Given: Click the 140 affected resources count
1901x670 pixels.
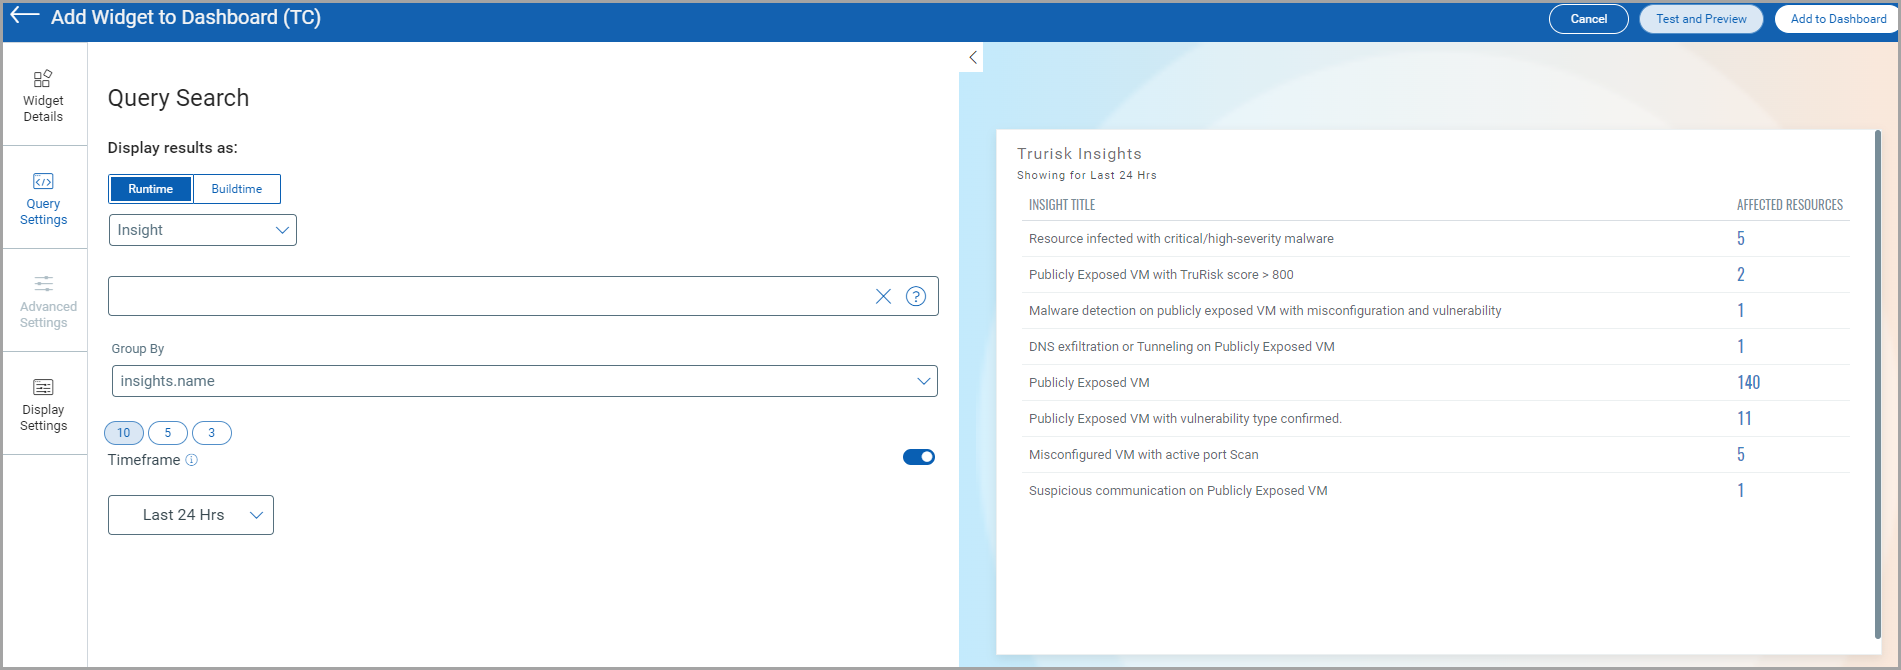Looking at the screenshot, I should [x=1749, y=383].
